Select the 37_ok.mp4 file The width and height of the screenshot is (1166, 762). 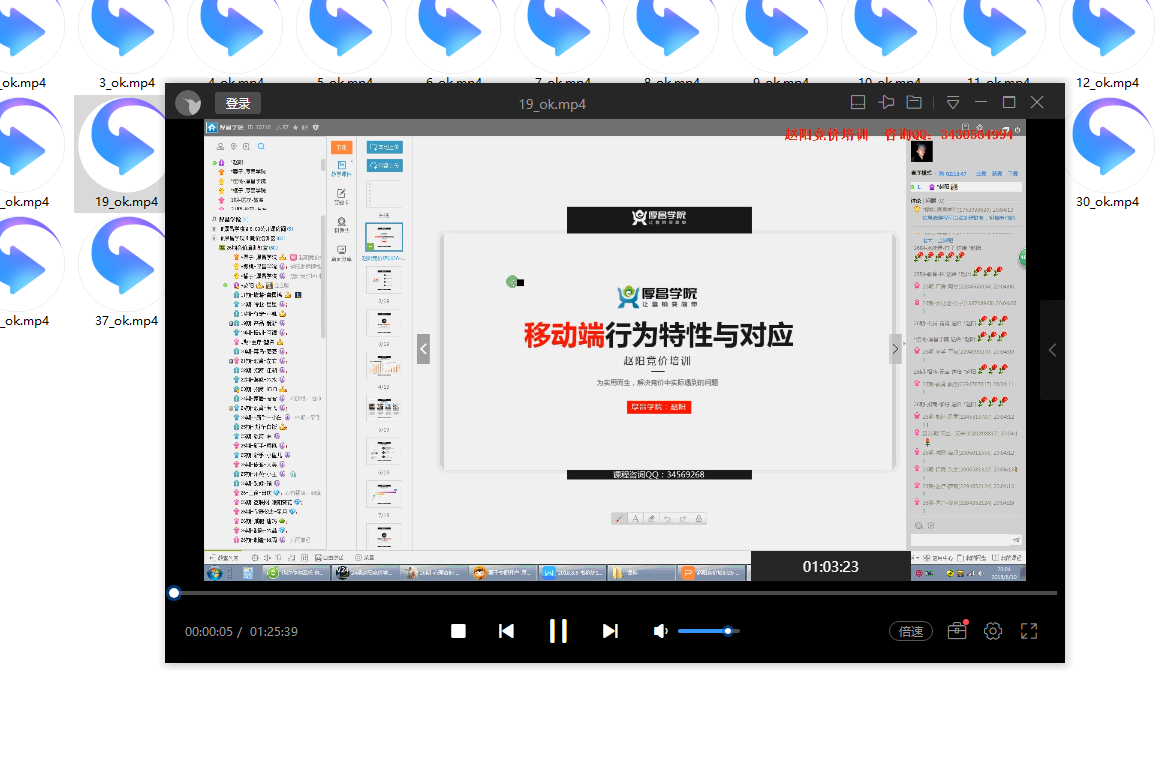pyautogui.click(x=127, y=270)
